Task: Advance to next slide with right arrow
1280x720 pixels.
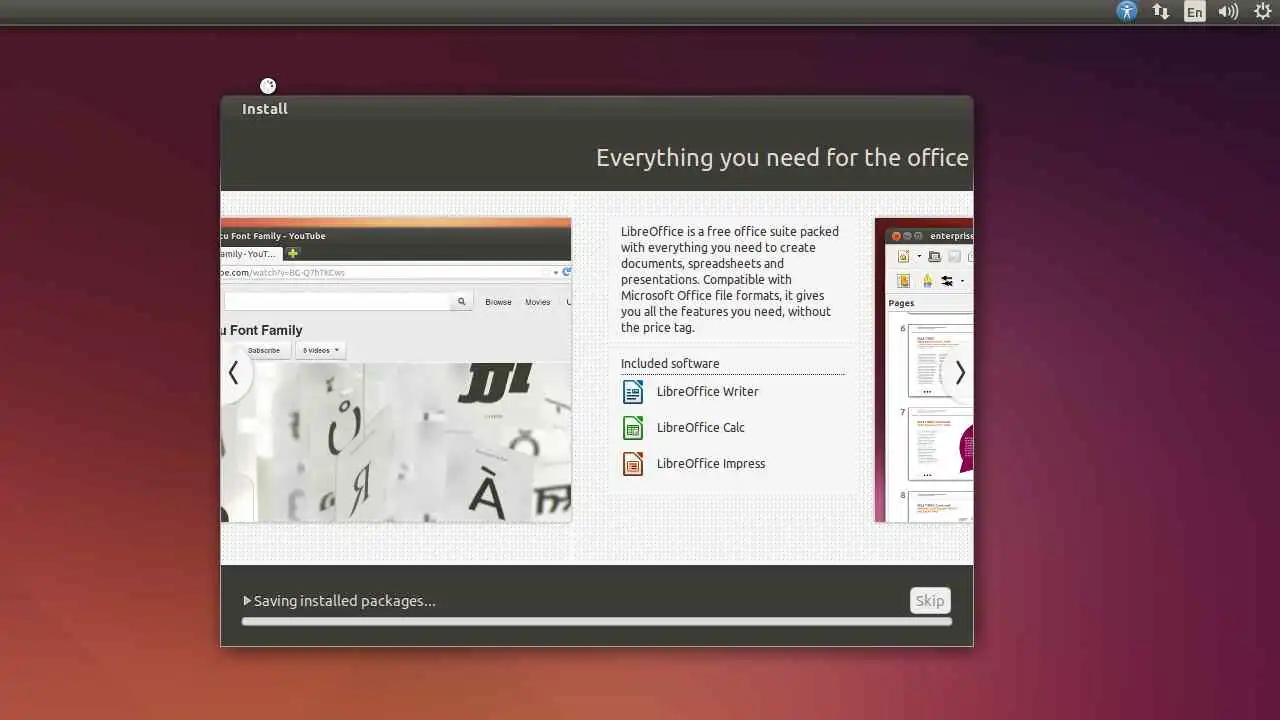Action: (959, 373)
